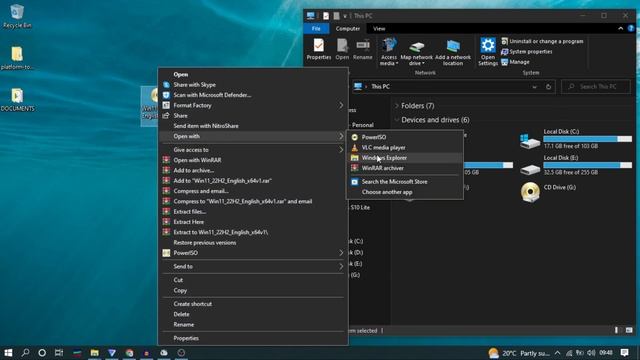Open CD Drive (G:)
This screenshot has width=640, height=360.
click(549, 192)
